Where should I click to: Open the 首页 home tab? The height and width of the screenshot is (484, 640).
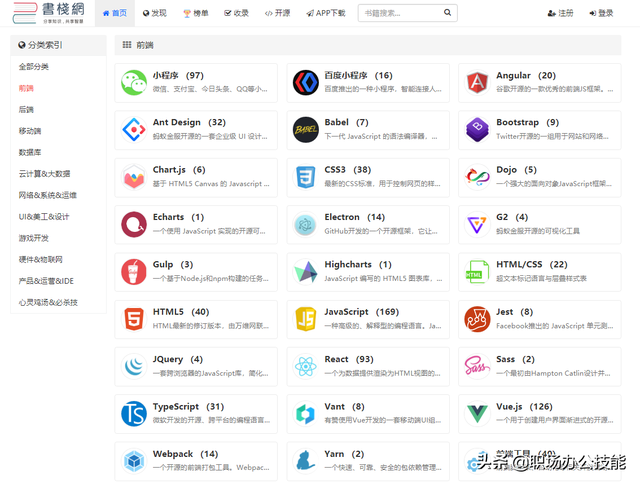[x=115, y=13]
